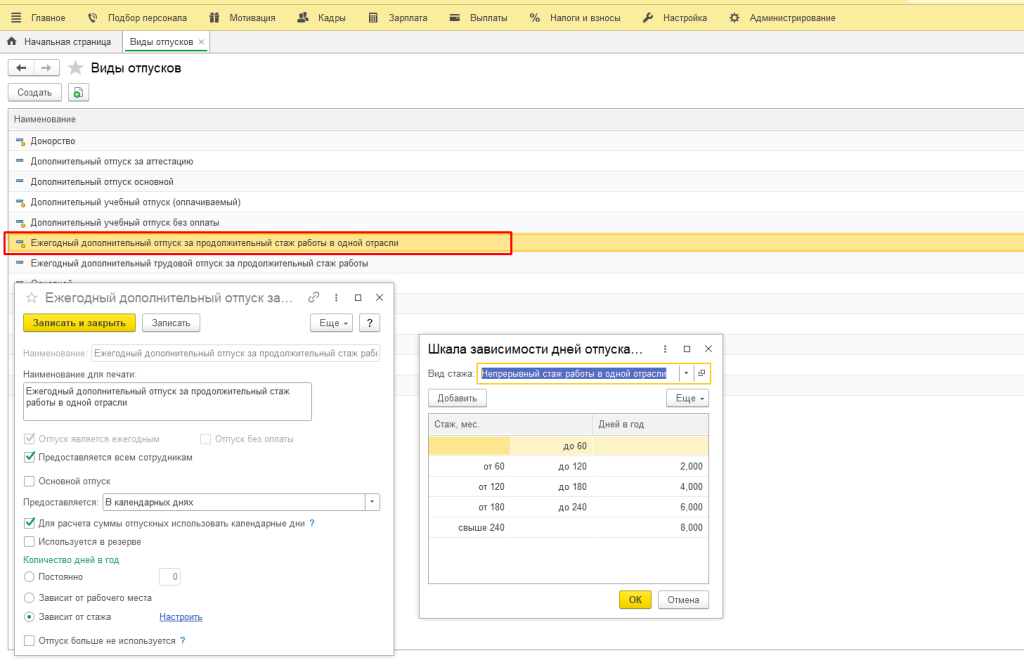The image size is (1024, 672).
Task: Open the help question mark button
Action: click(x=369, y=323)
